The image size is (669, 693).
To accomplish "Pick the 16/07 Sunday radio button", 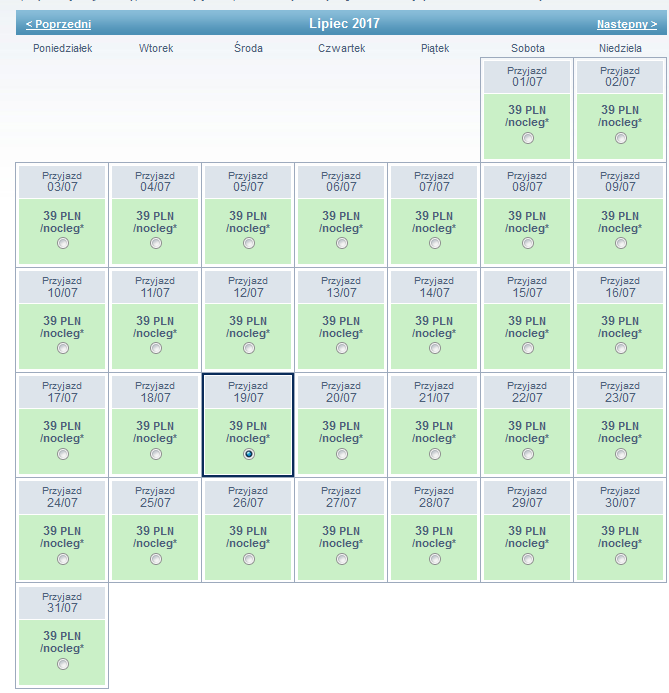I will [x=620, y=348].
